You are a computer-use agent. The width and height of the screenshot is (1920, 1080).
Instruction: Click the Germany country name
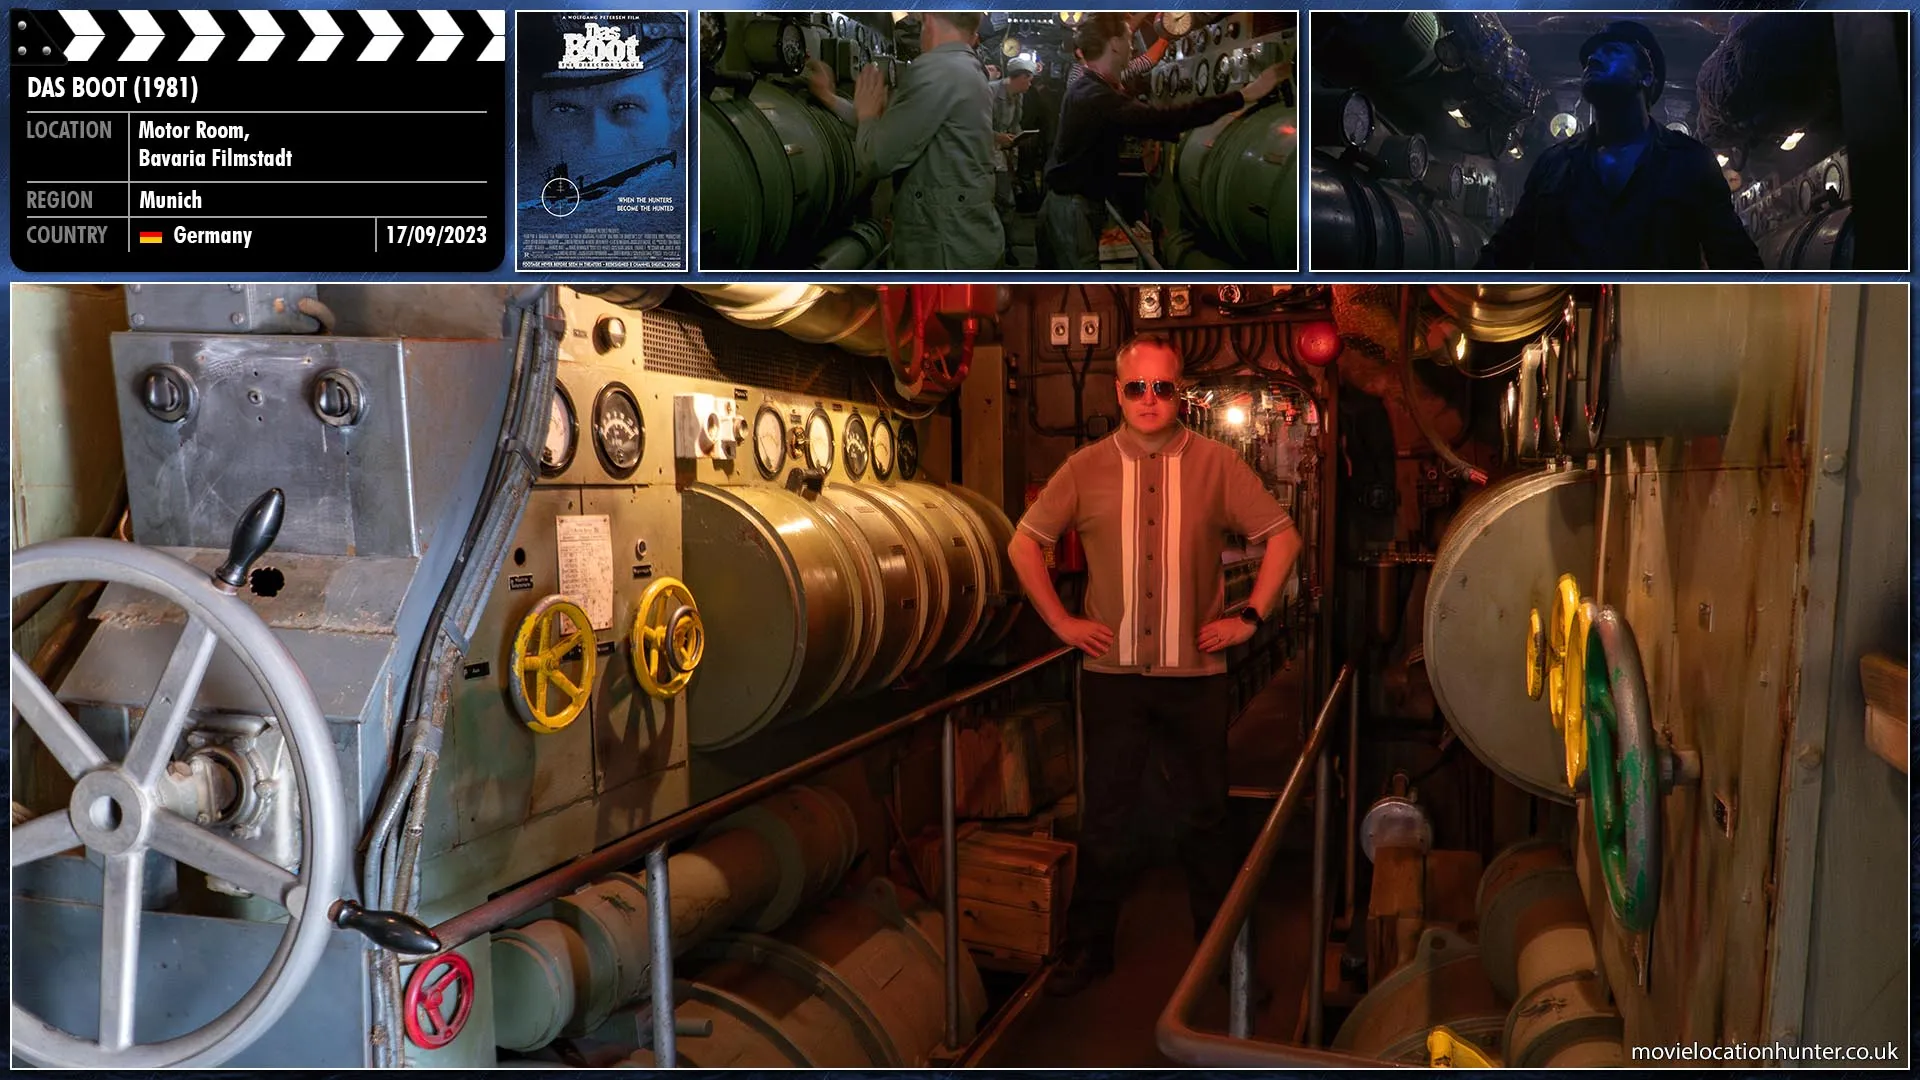[x=212, y=236]
